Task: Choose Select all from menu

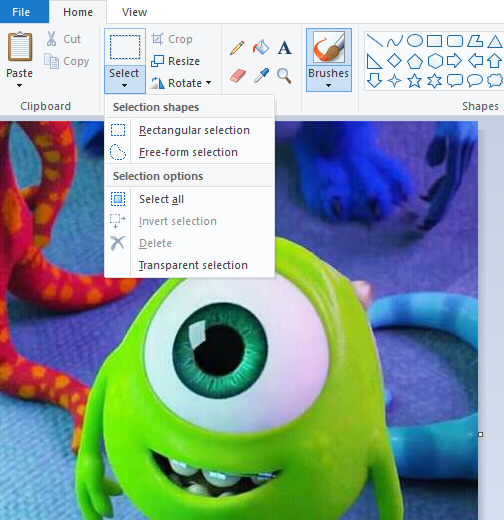Action: 189,199
